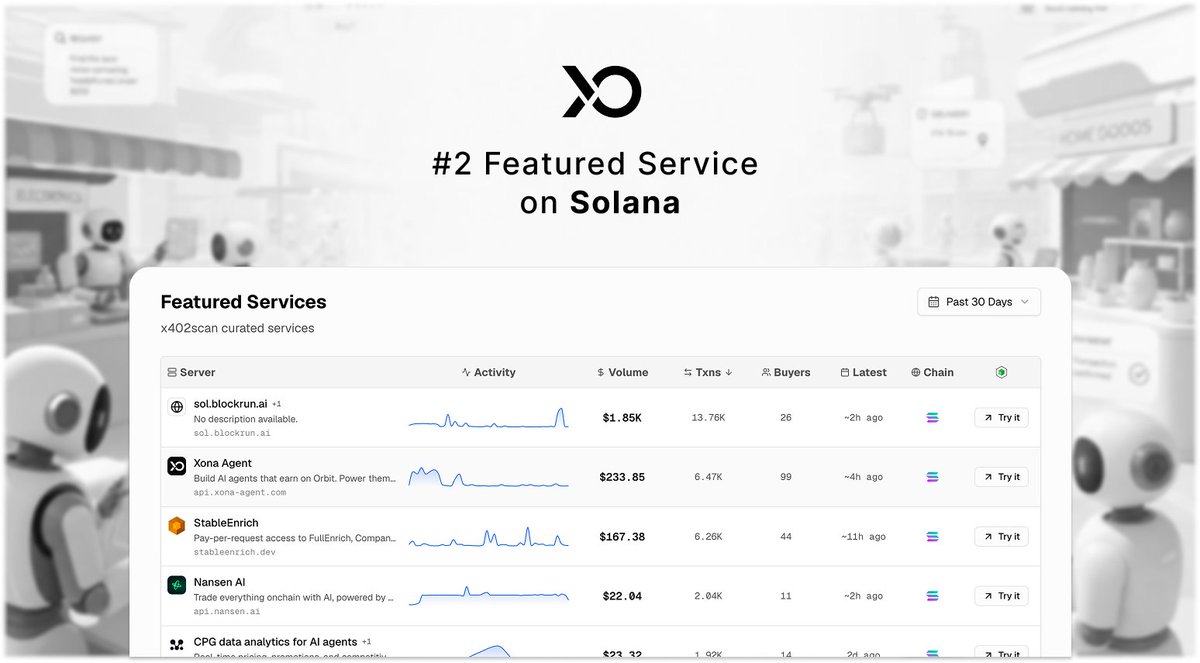
Task: Click Try it for Xona Agent
Action: (1001, 477)
